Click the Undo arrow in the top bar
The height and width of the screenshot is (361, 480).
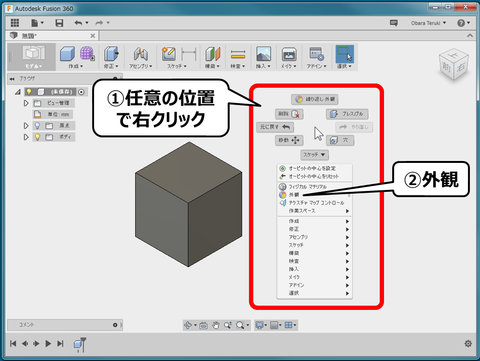78,23
